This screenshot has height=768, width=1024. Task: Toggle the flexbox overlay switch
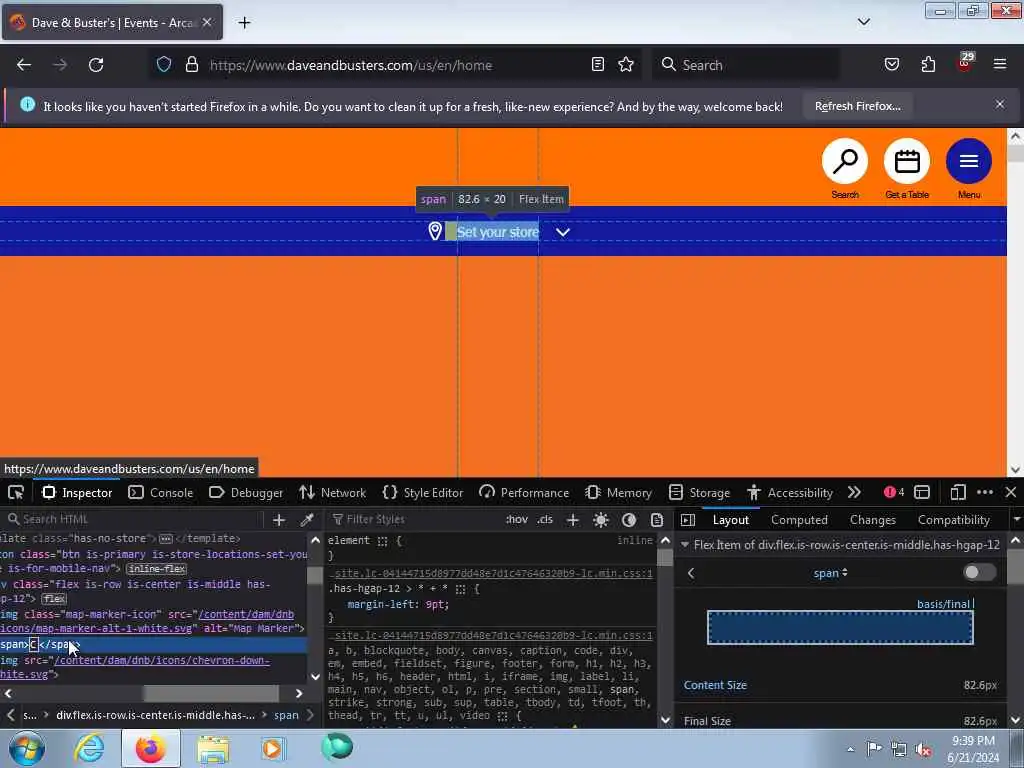tap(980, 573)
